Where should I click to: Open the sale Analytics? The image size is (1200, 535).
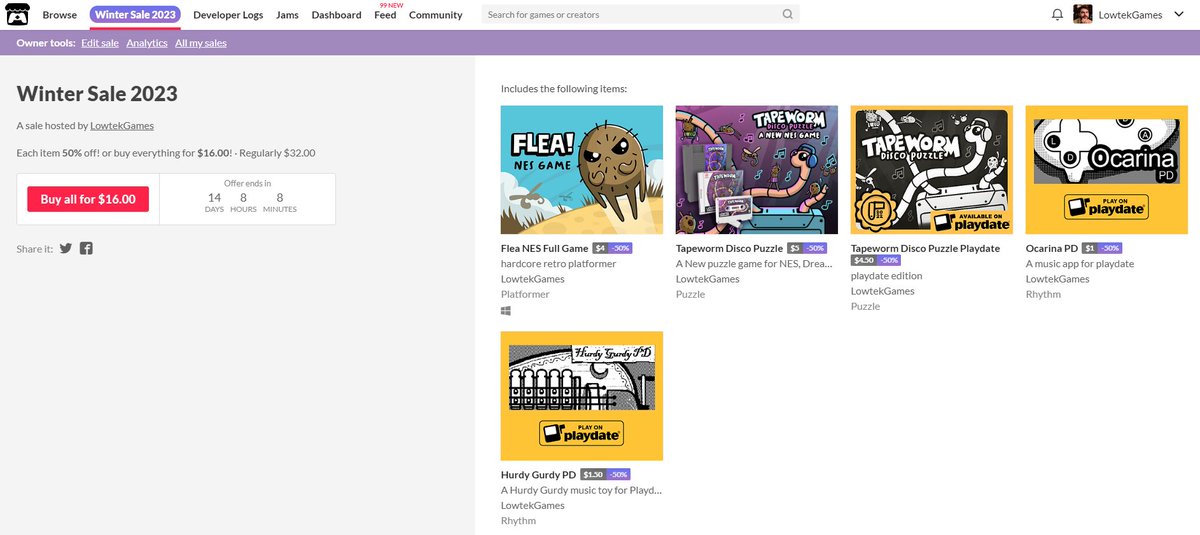pyautogui.click(x=147, y=43)
